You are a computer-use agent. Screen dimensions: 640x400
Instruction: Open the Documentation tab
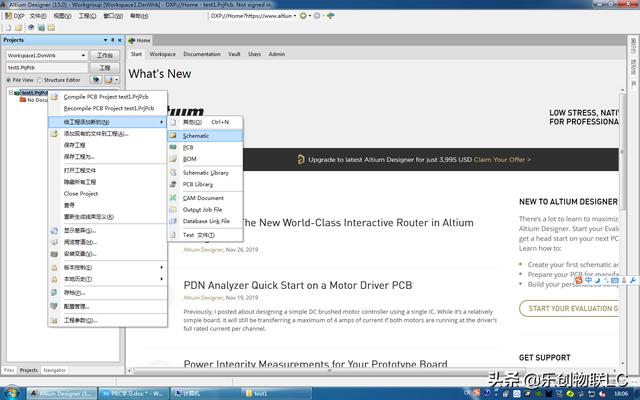click(x=202, y=54)
